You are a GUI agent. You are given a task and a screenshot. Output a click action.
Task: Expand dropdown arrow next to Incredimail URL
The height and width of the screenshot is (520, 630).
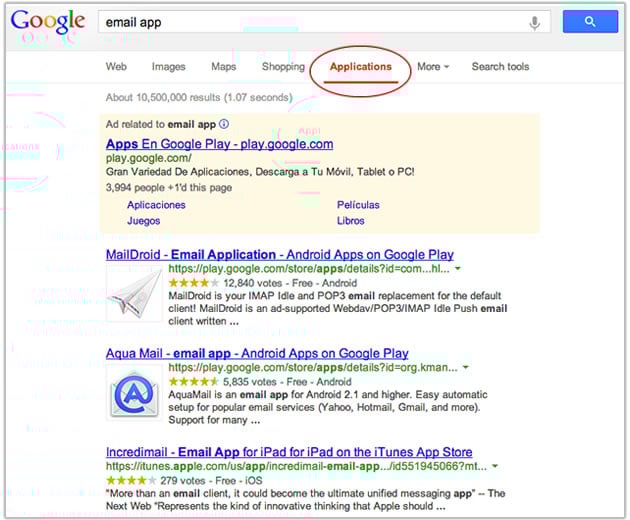(495, 466)
